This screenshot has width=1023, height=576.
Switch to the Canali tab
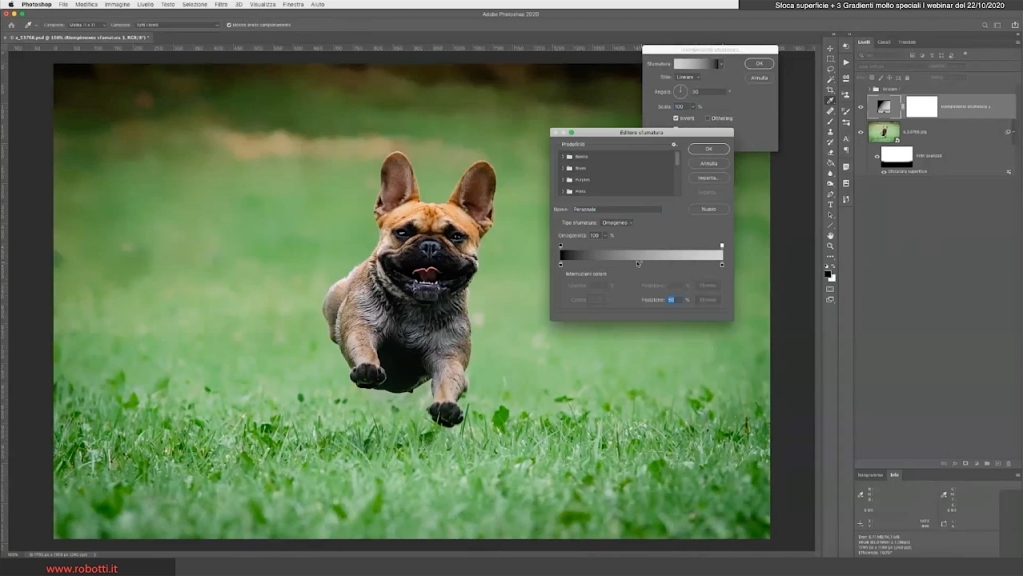pyautogui.click(x=883, y=42)
